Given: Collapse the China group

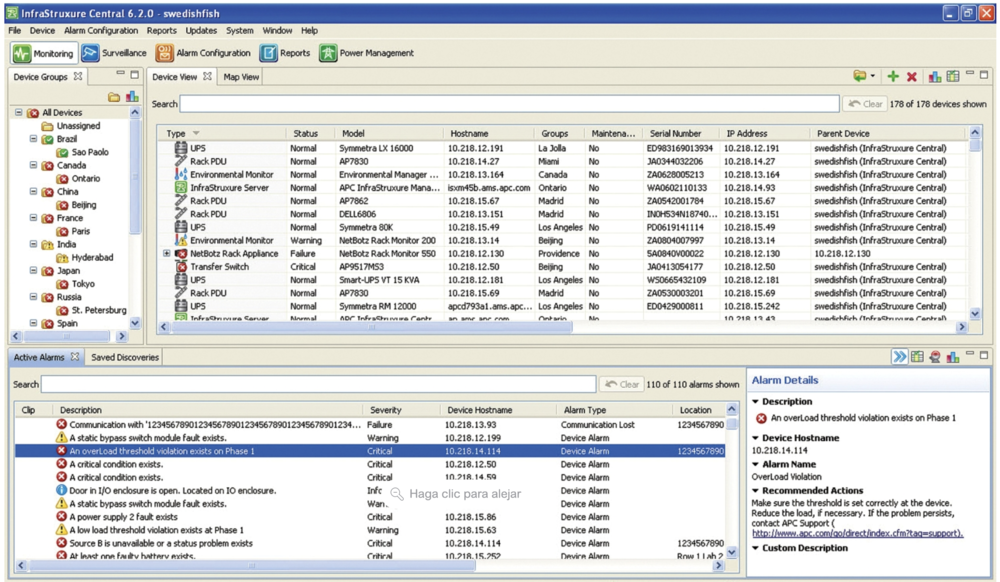Looking at the screenshot, I should click(x=33, y=191).
